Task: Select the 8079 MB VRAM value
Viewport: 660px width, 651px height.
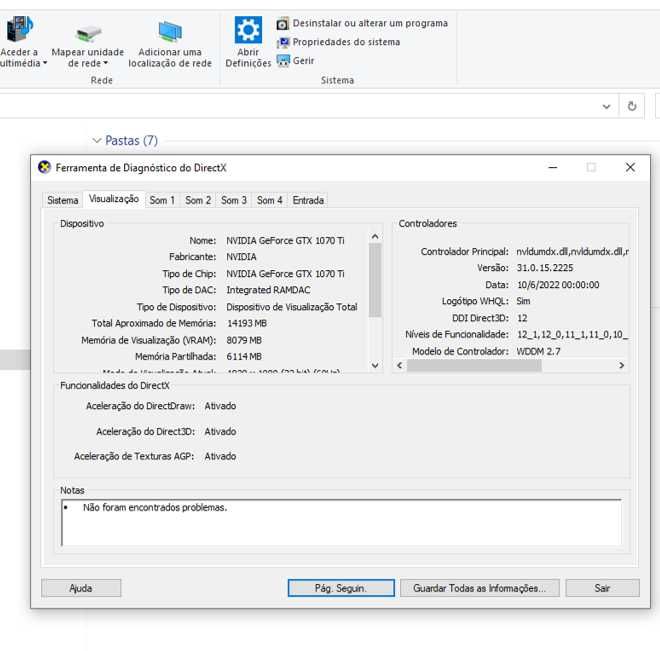Action: tap(244, 340)
